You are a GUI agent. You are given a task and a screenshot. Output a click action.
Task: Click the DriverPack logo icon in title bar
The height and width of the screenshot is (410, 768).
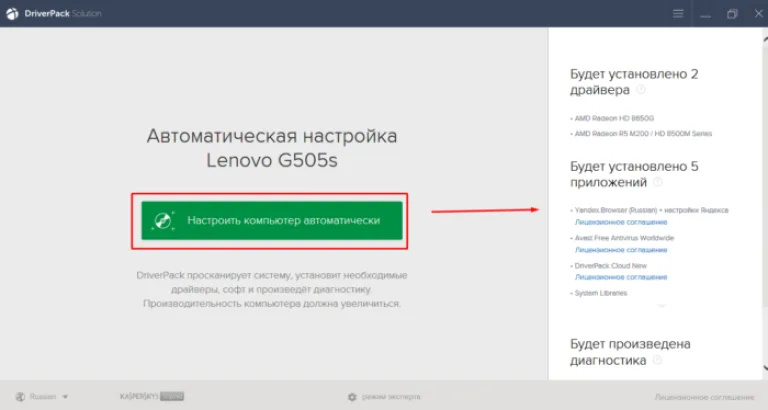(12, 14)
